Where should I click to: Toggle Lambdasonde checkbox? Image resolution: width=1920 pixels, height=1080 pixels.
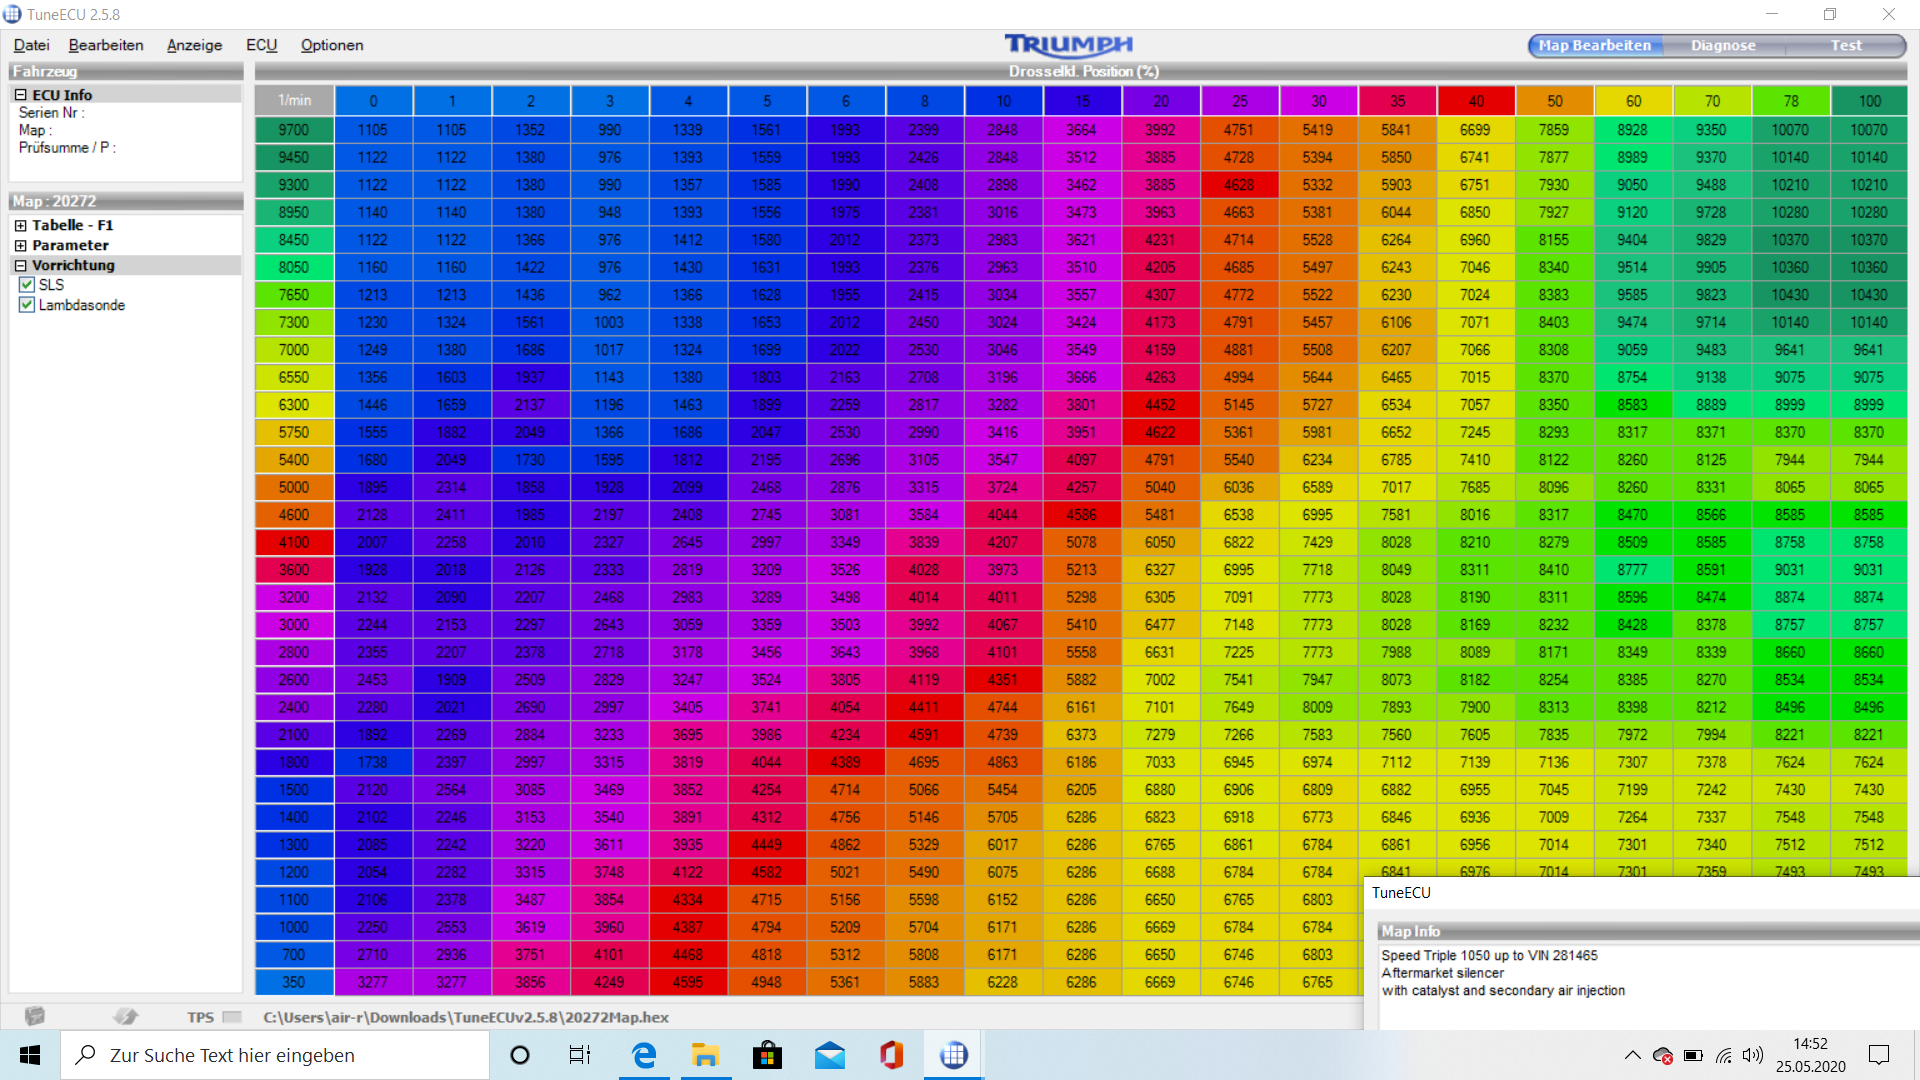click(27, 305)
